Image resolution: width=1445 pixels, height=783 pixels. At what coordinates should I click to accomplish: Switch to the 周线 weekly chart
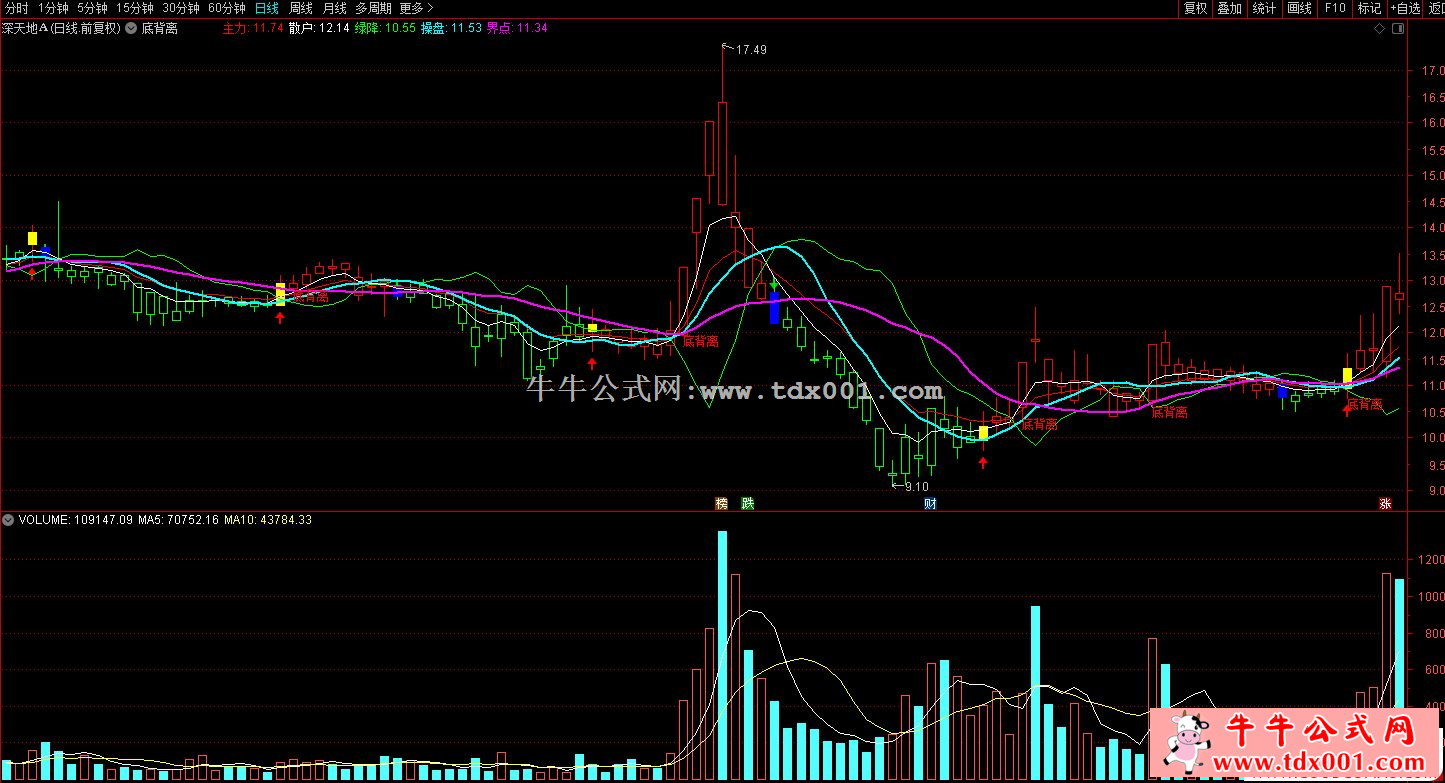tap(300, 8)
